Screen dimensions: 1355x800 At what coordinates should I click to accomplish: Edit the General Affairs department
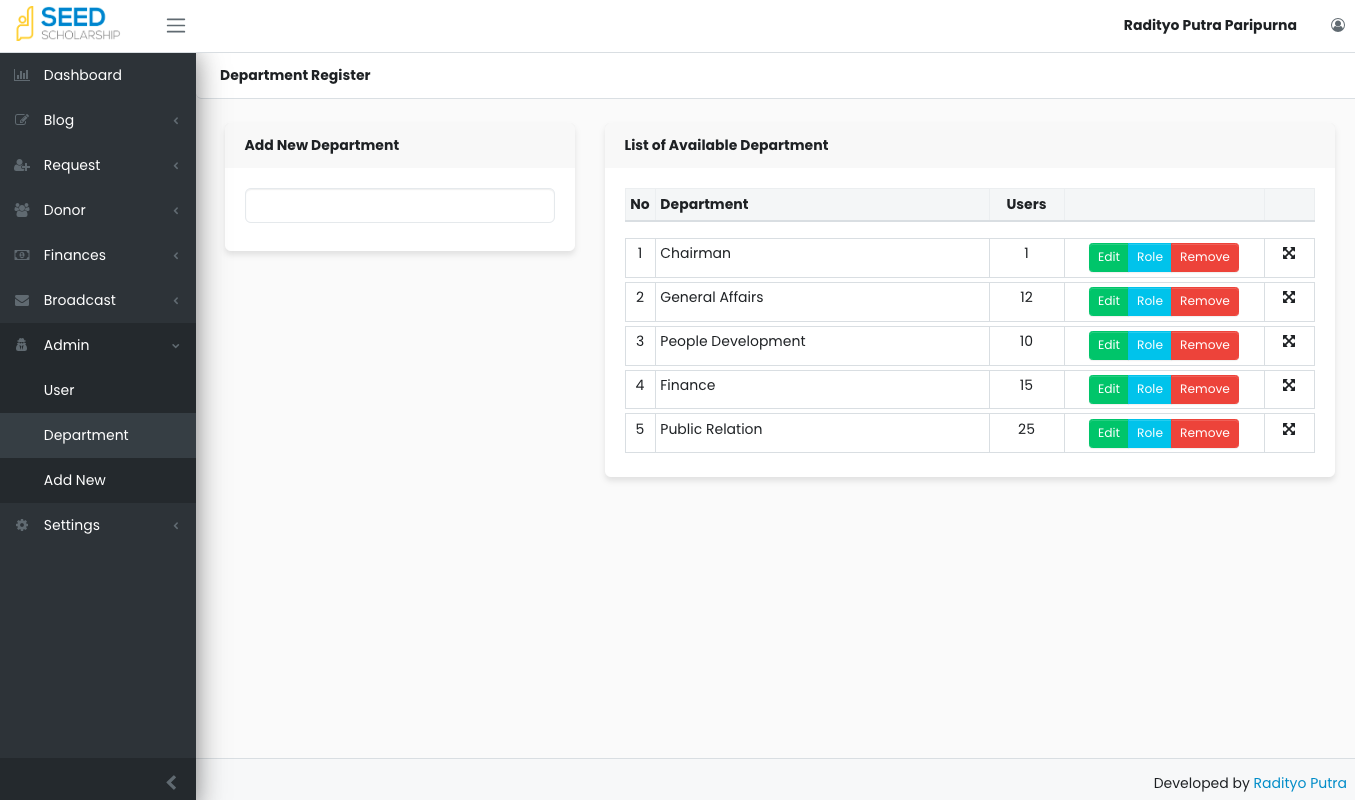click(1108, 301)
